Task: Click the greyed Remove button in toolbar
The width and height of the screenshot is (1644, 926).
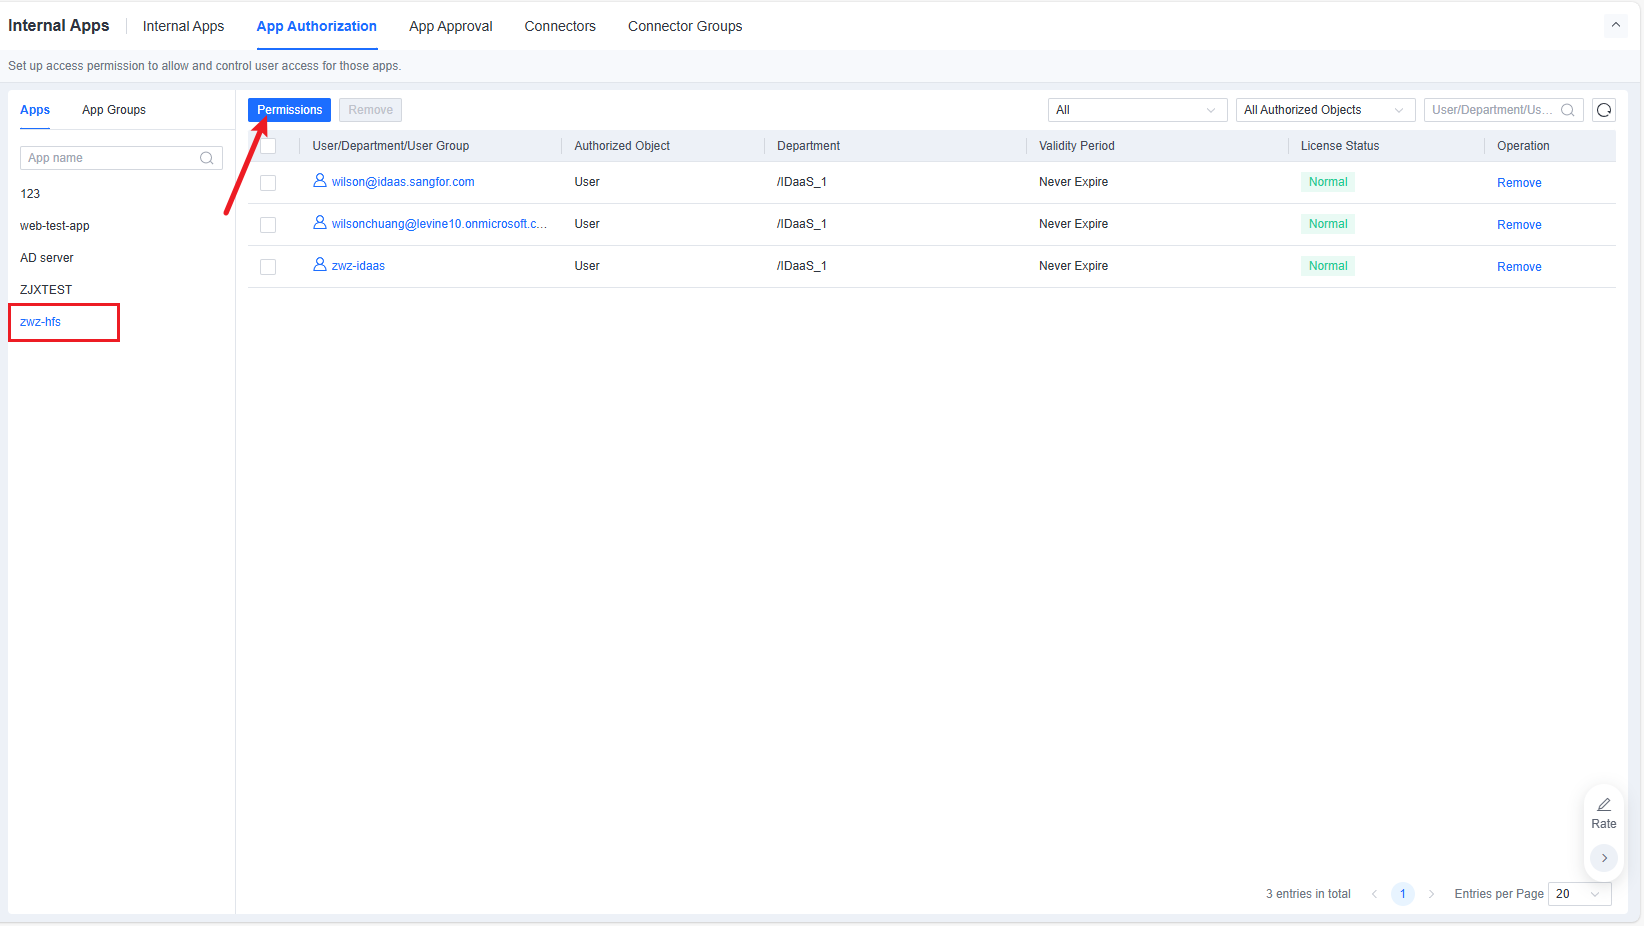Action: coord(370,110)
